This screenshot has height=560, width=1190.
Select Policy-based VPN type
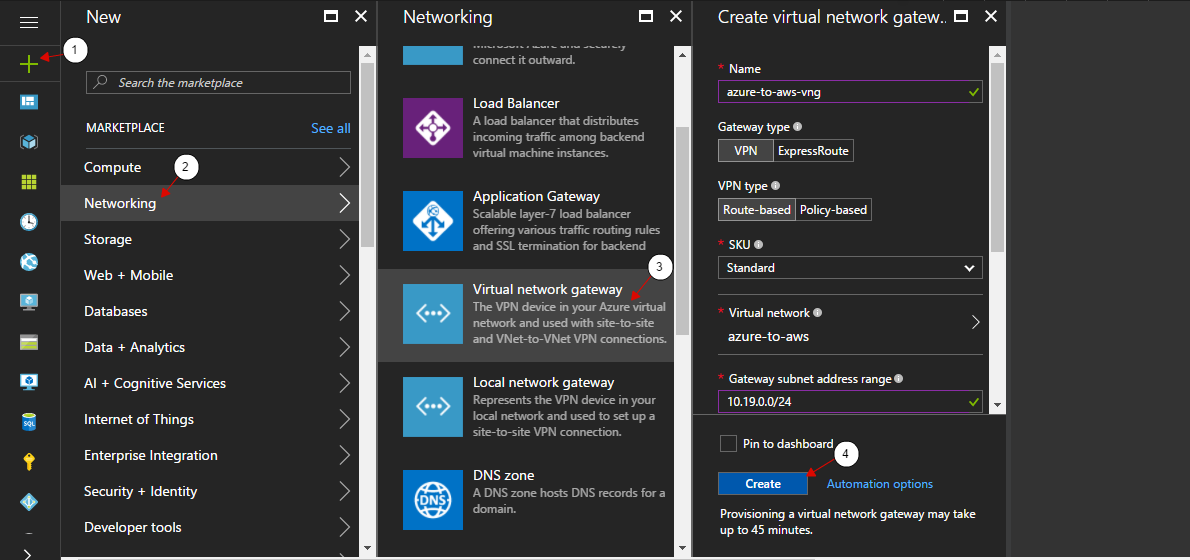tap(833, 209)
